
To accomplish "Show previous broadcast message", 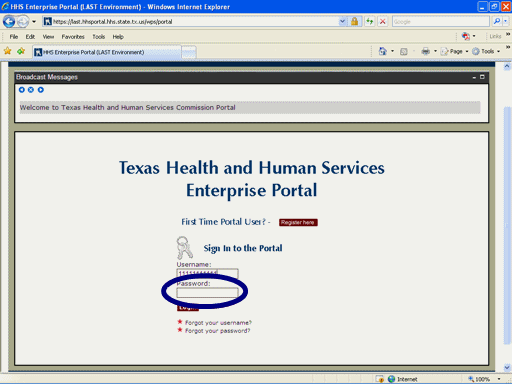I will [22, 90].
